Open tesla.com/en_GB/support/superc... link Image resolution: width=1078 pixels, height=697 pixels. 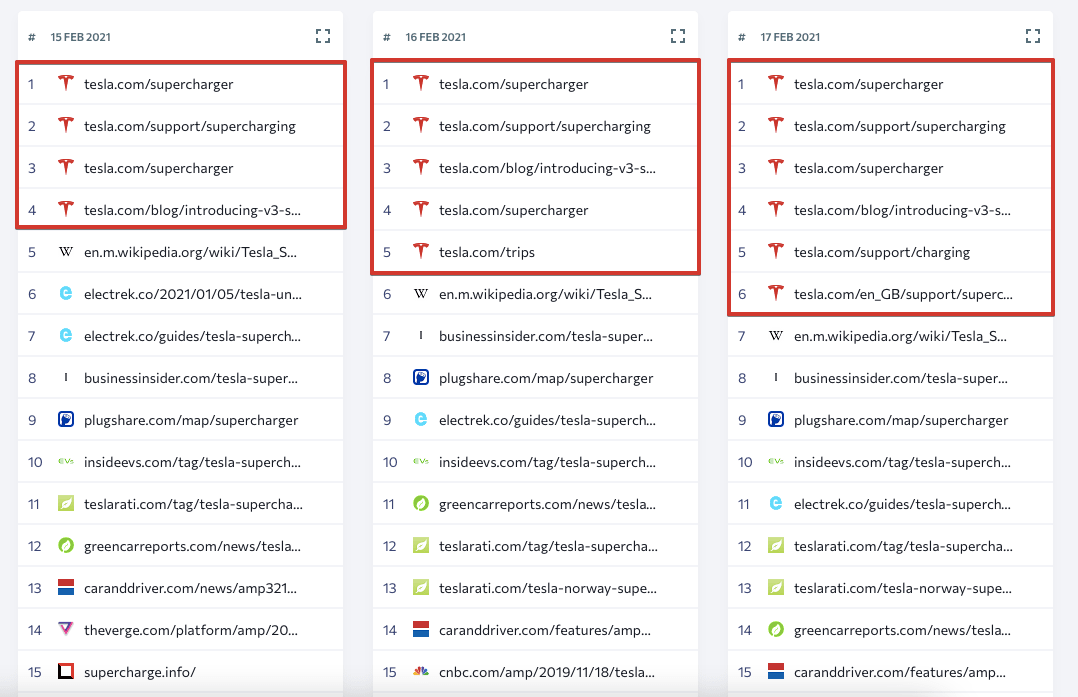tap(903, 294)
